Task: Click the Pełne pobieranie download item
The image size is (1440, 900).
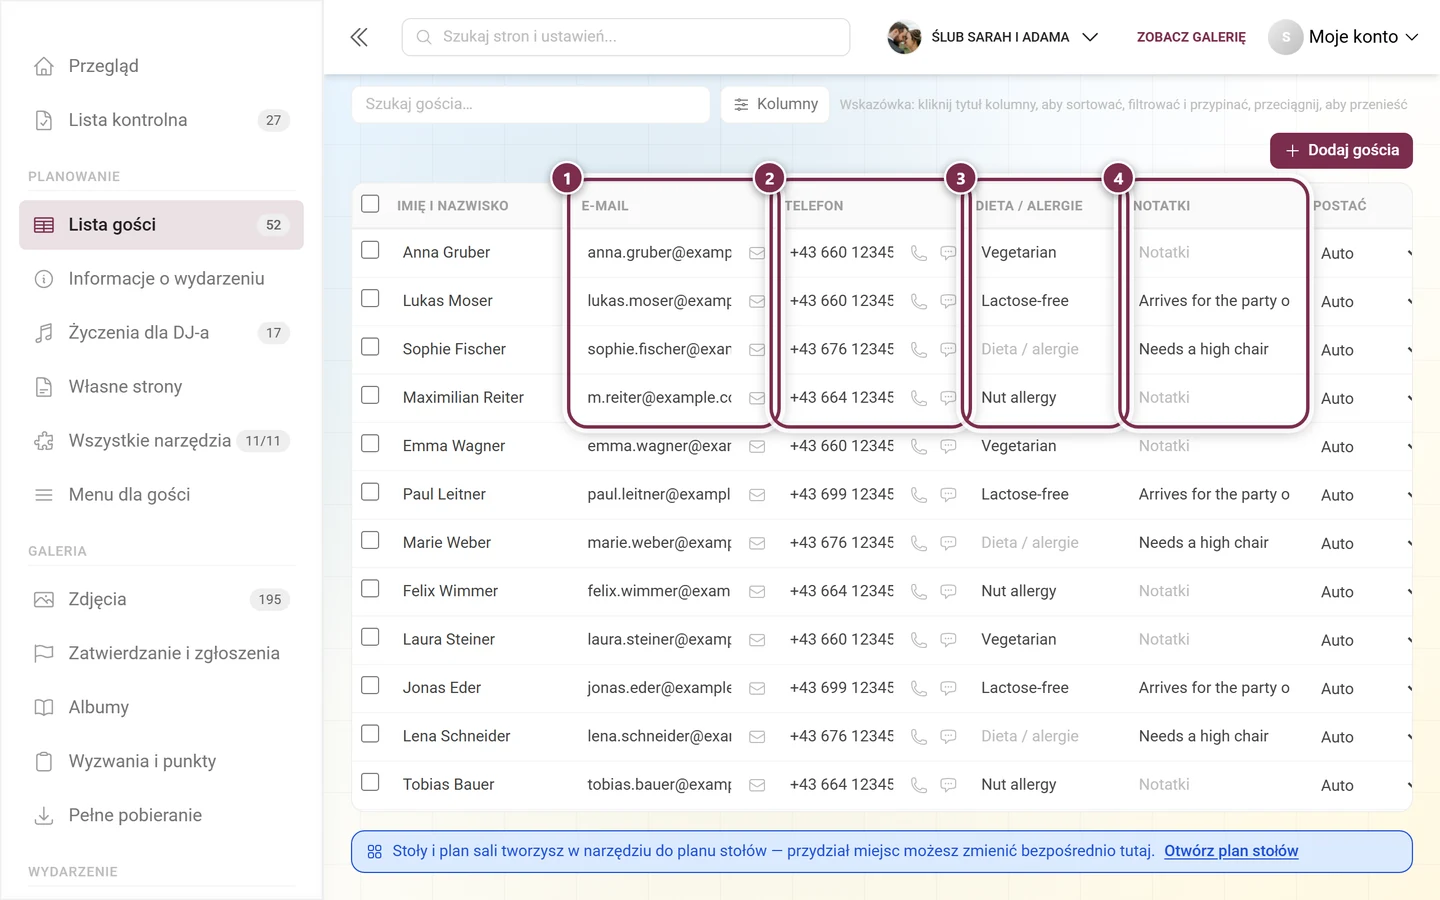Action: pyautogui.click(x=161, y=815)
